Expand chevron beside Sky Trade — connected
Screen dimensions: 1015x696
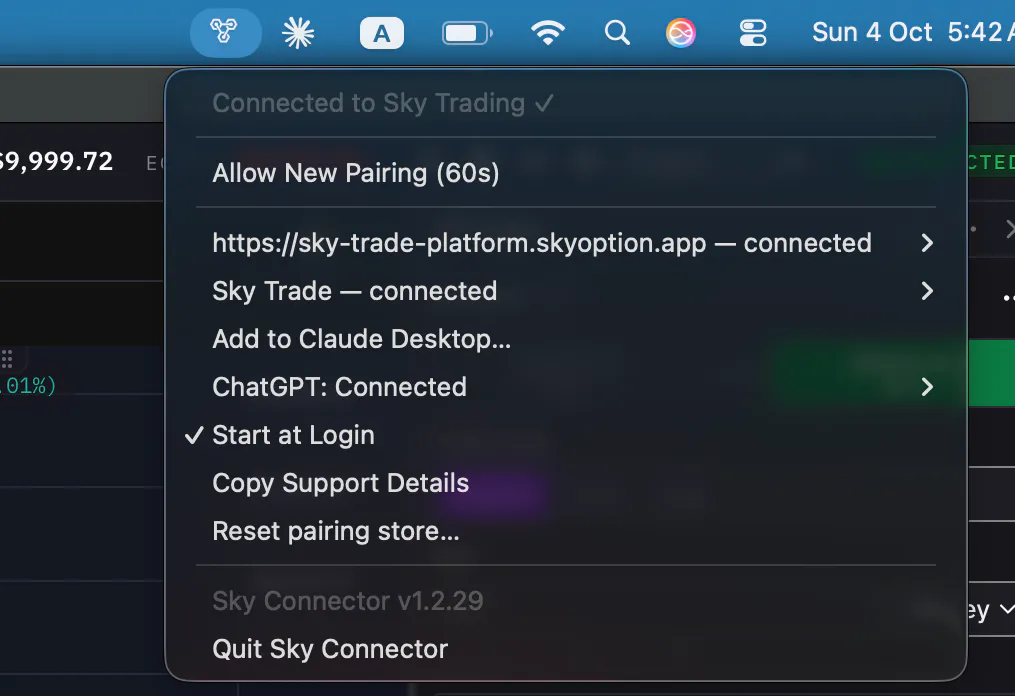927,291
